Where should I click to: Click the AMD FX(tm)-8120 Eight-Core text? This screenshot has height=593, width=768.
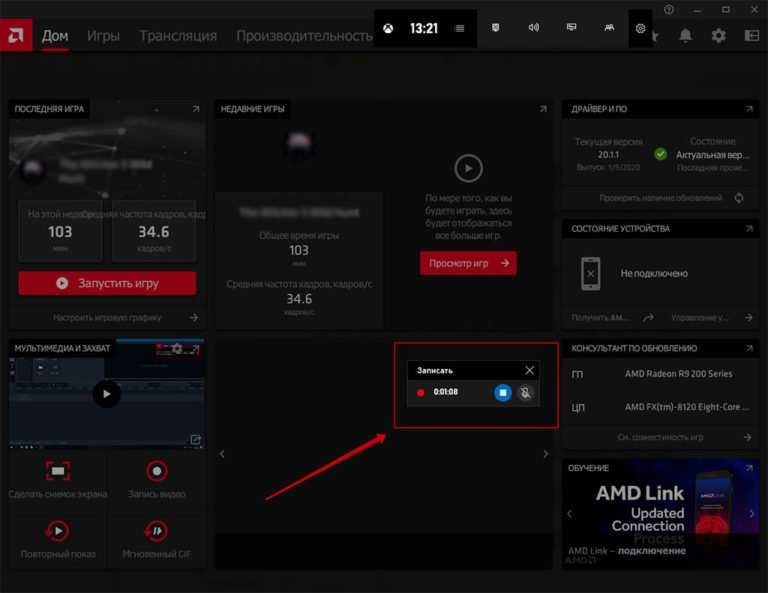(687, 407)
